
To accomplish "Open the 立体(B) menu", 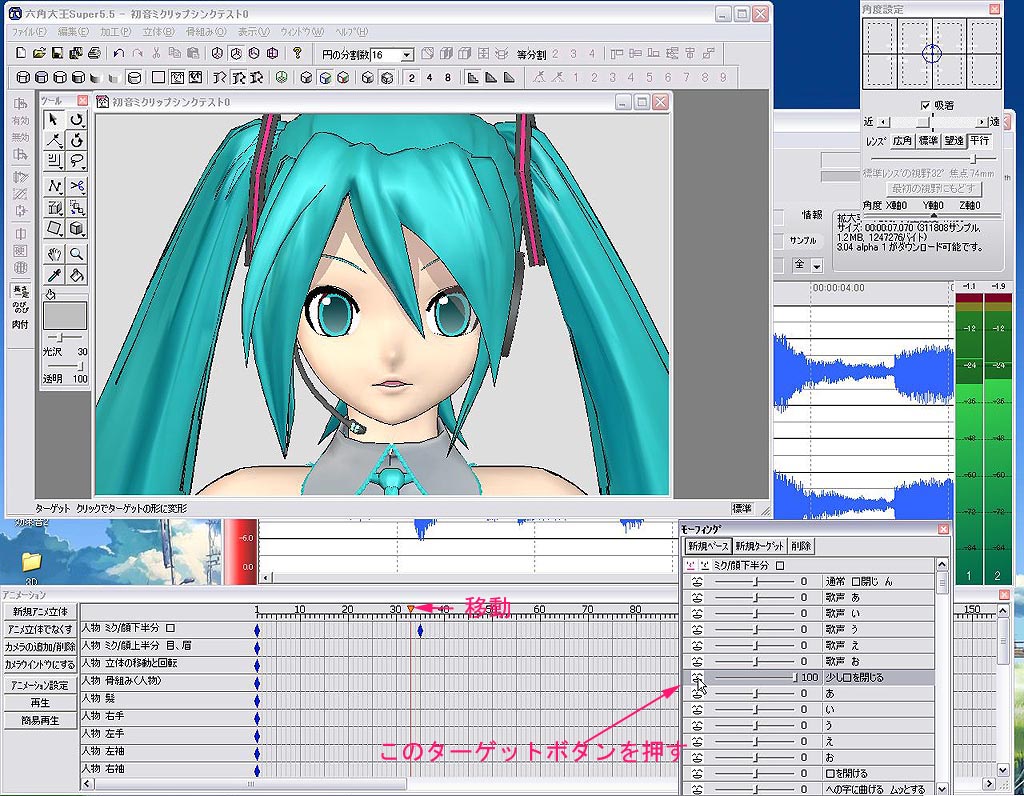I will (x=158, y=31).
